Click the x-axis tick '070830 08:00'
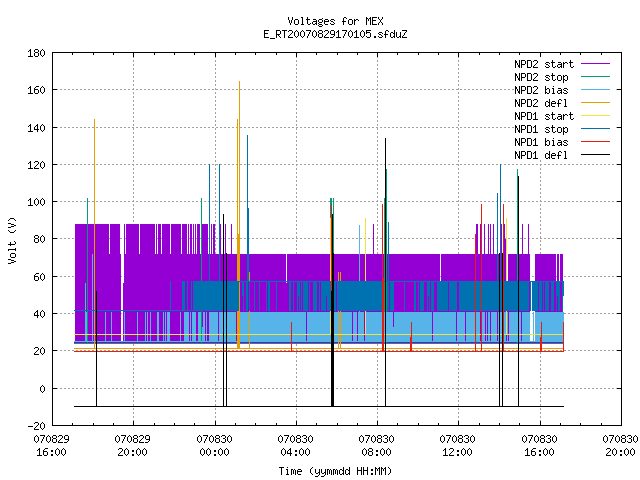Viewport: 640px width, 480px height. (377, 446)
